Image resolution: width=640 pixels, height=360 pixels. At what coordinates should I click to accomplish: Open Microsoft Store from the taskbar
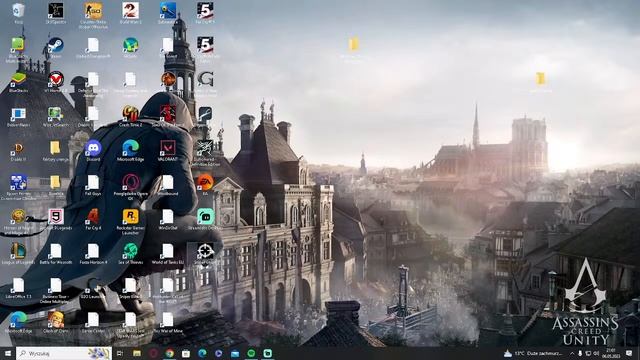coord(186,353)
